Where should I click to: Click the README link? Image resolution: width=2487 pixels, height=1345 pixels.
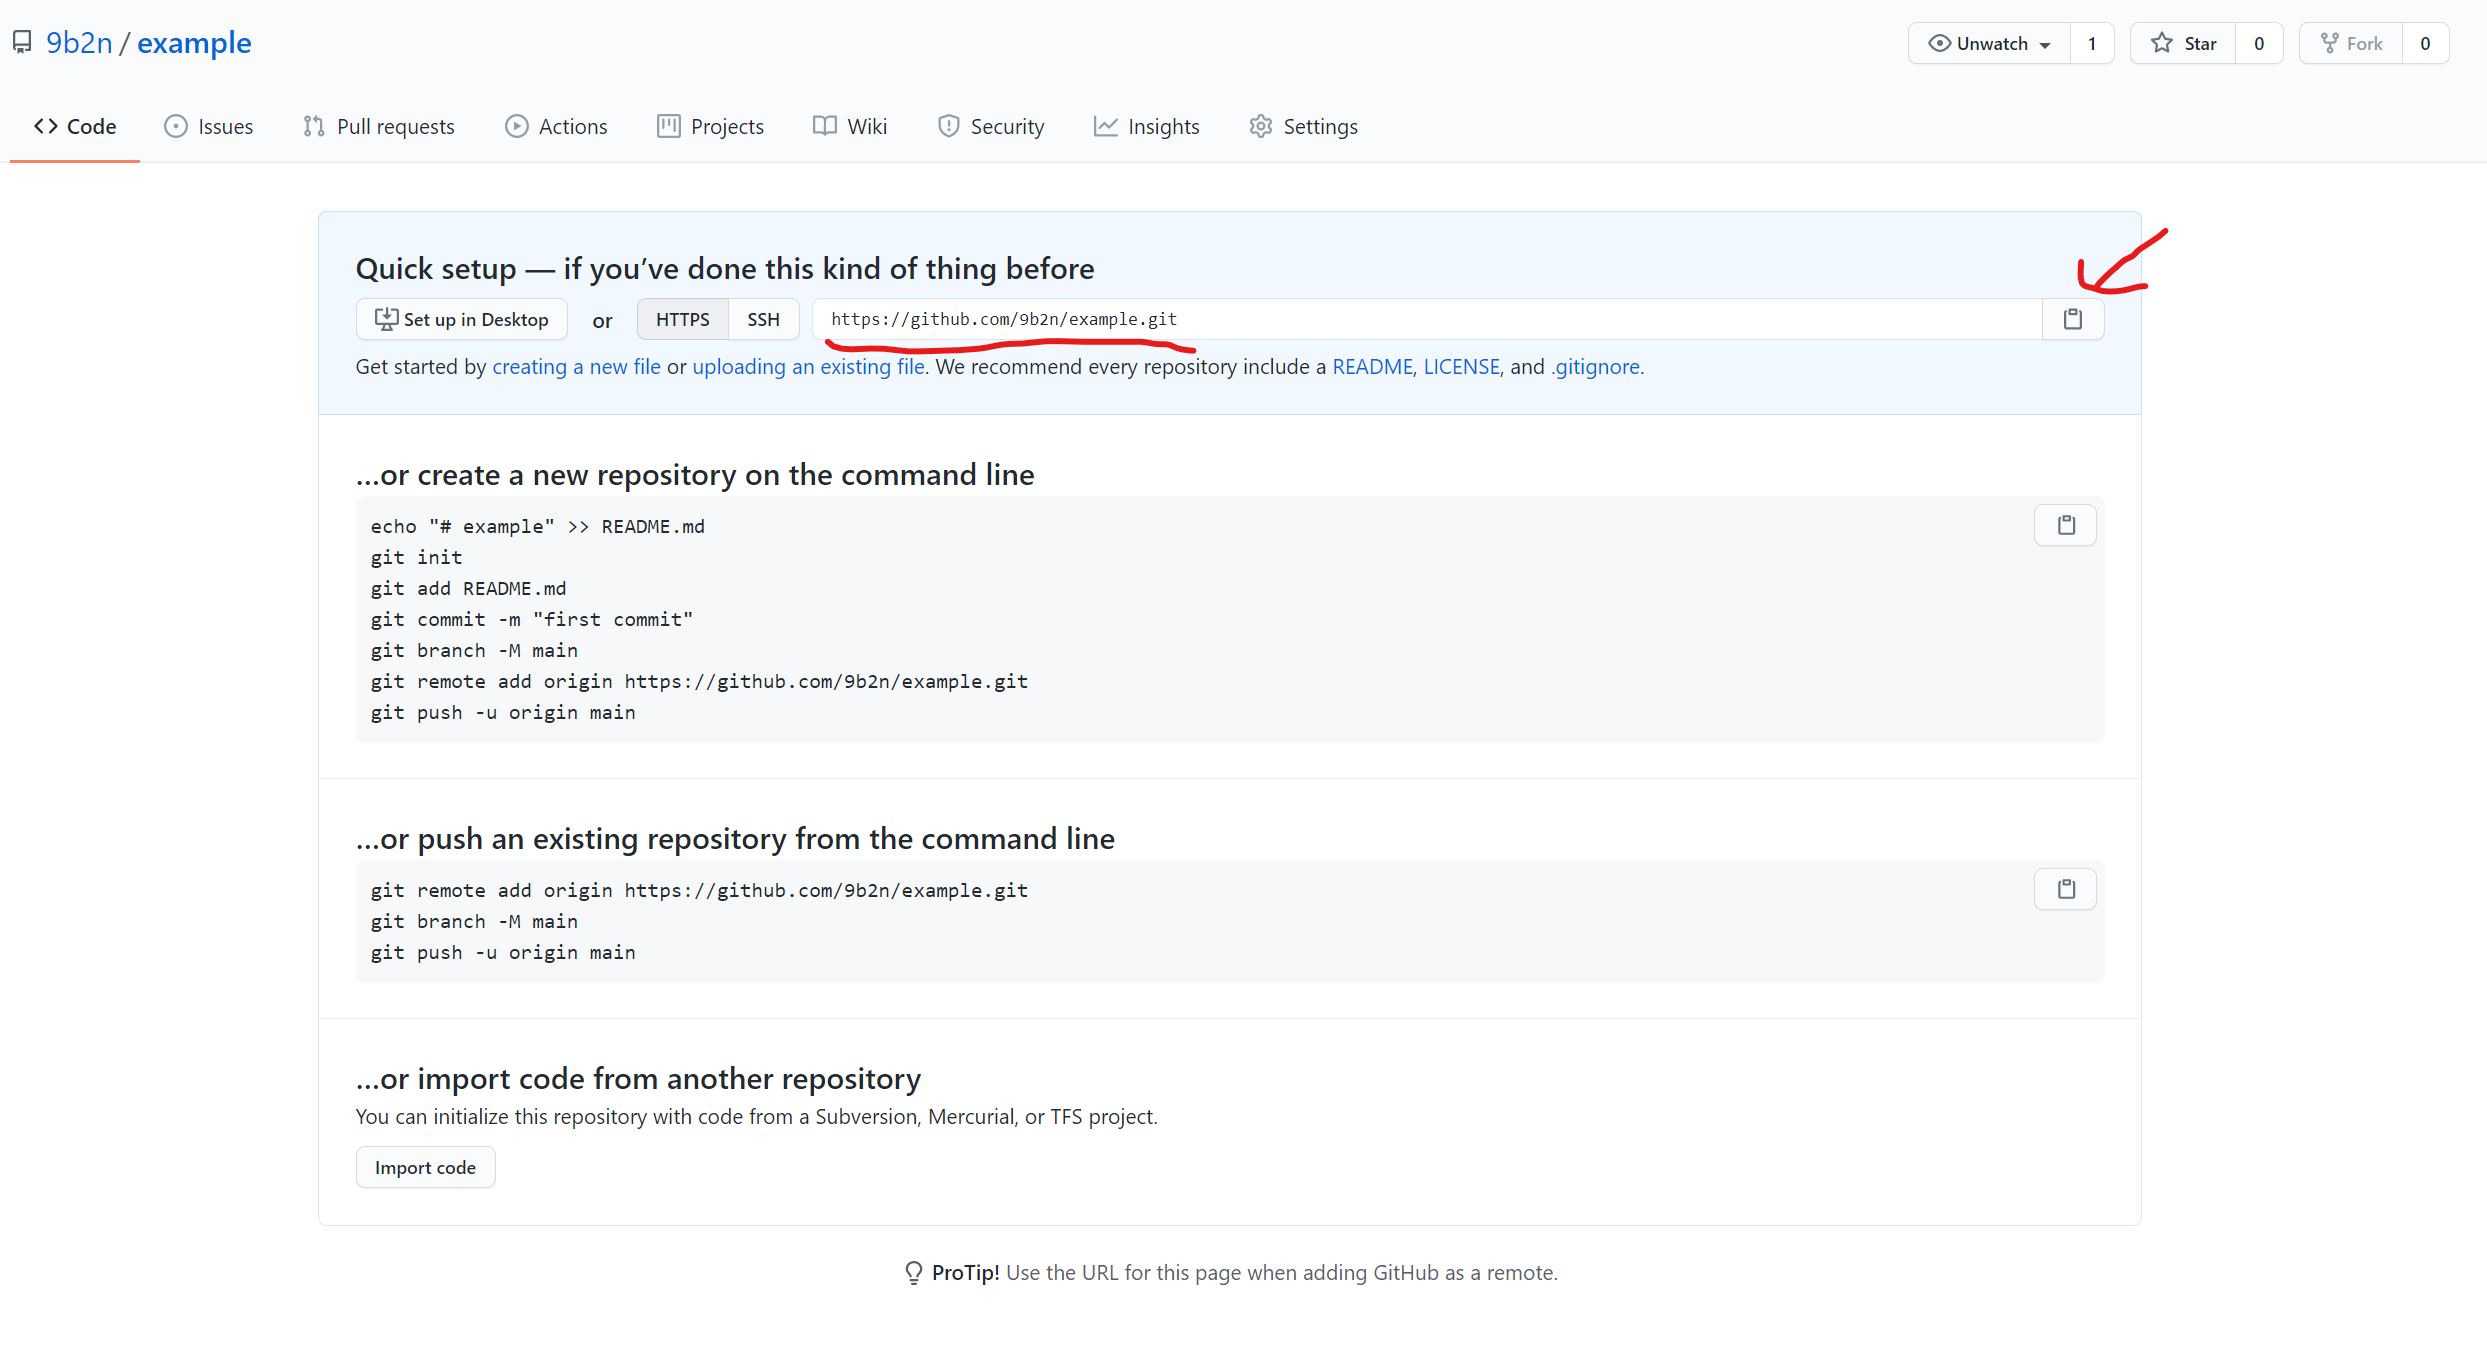click(x=1373, y=367)
